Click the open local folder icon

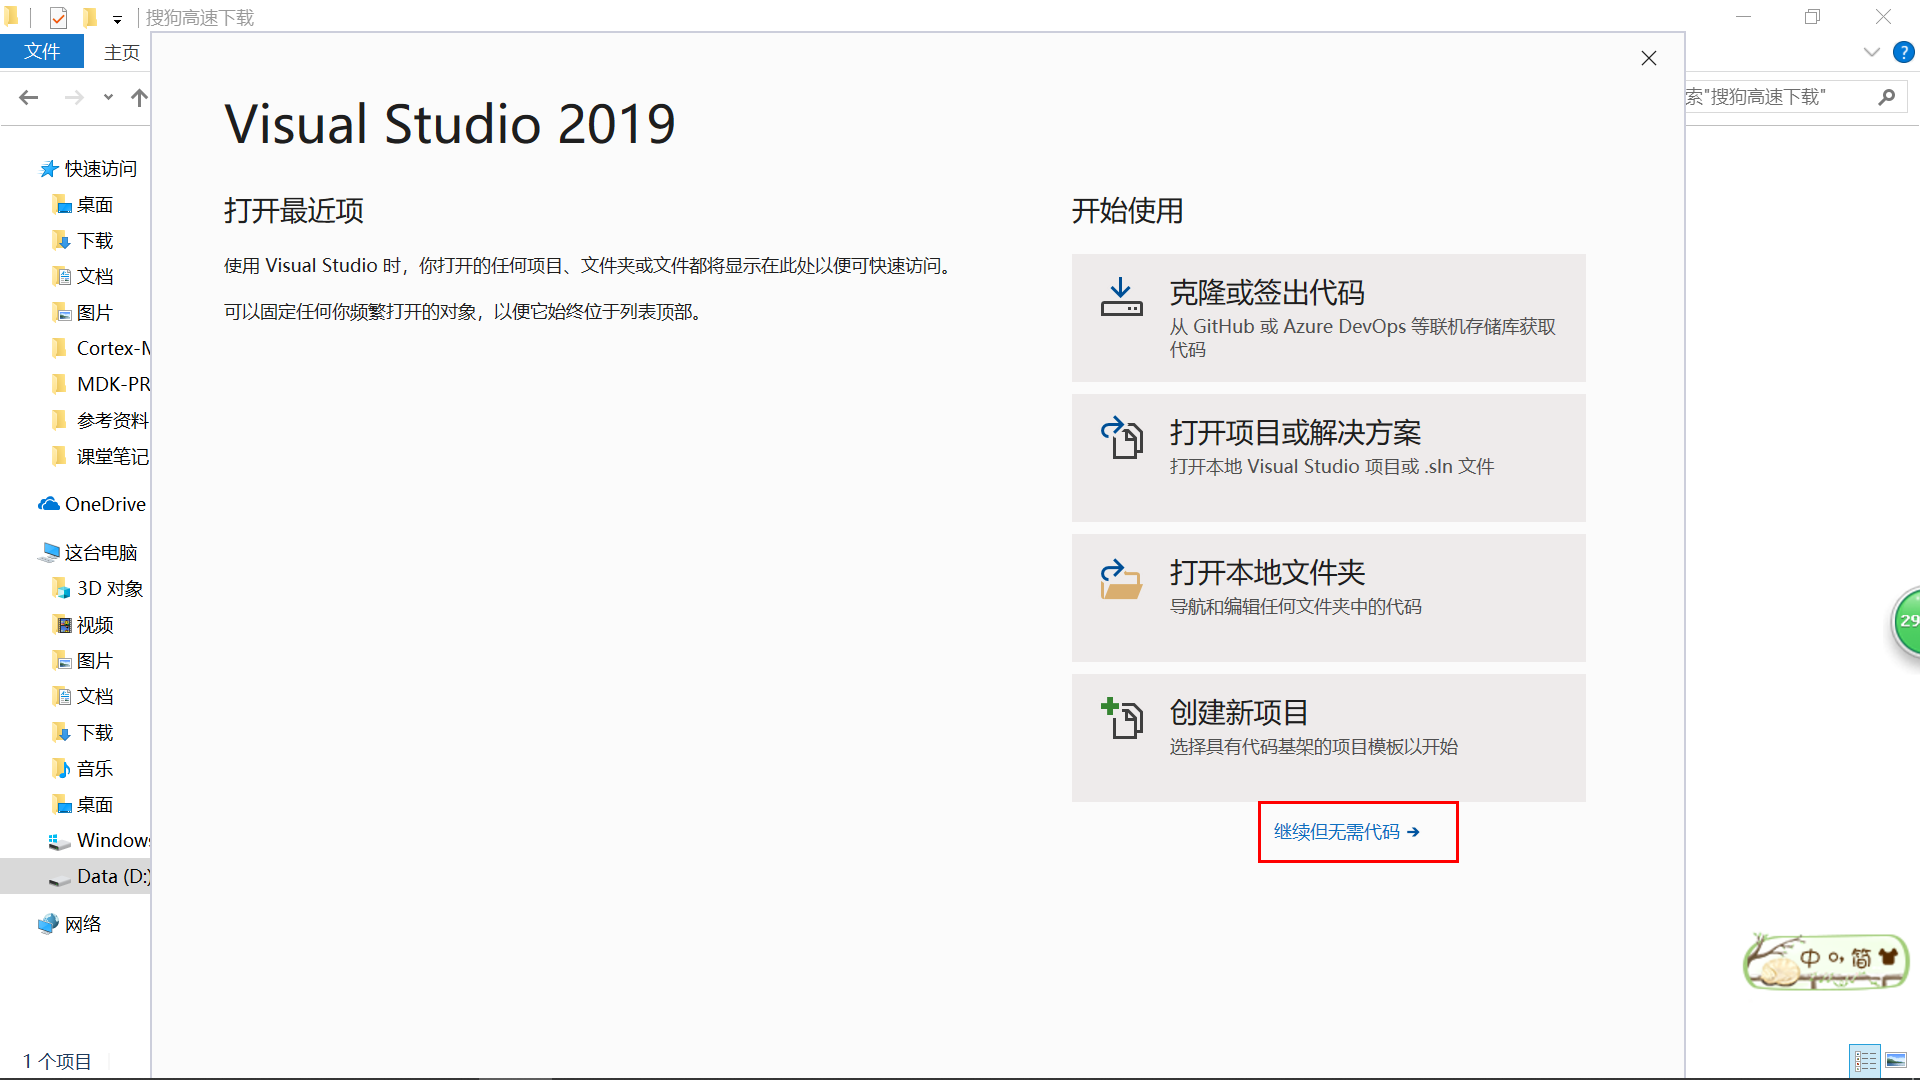(x=1121, y=579)
